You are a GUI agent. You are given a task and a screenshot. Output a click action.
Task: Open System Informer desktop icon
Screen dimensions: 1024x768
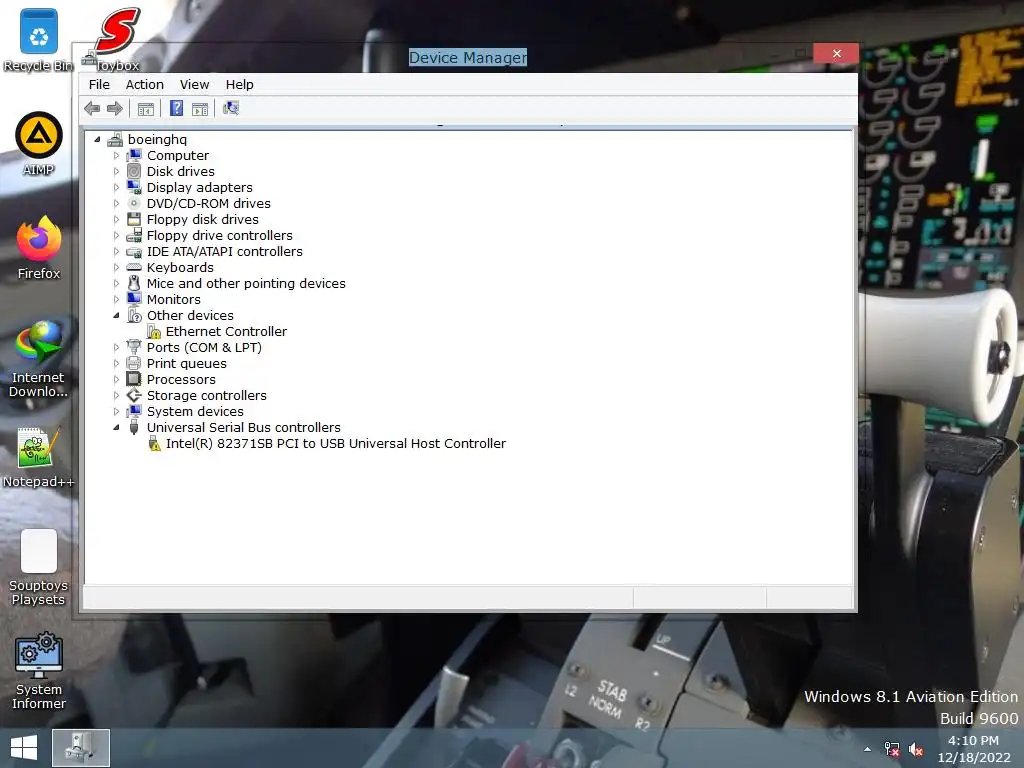(x=39, y=671)
